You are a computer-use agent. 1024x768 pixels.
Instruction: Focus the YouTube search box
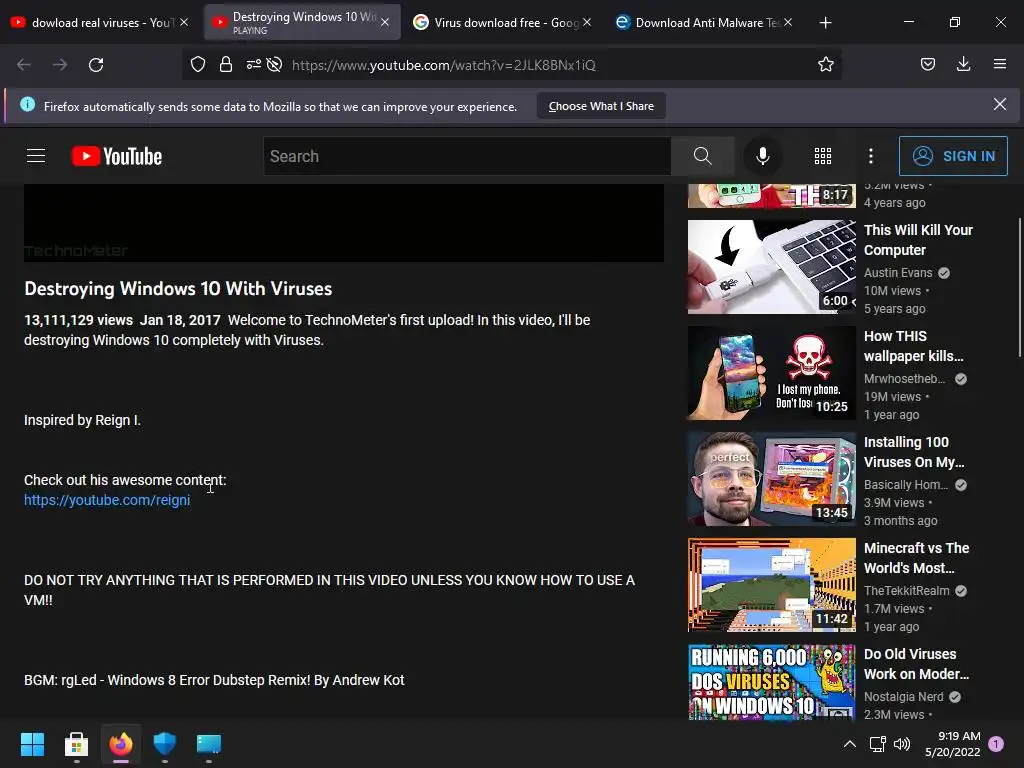tap(467, 156)
